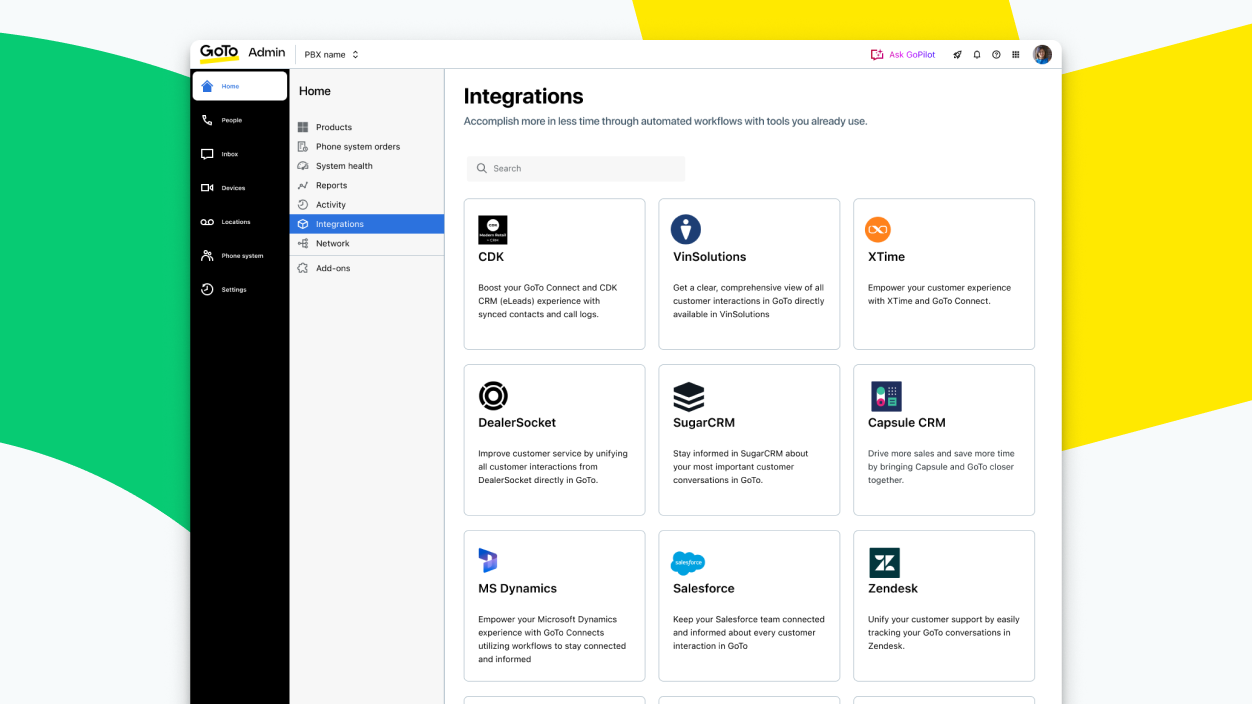Open the app grid waffle icon

pyautogui.click(x=1016, y=54)
